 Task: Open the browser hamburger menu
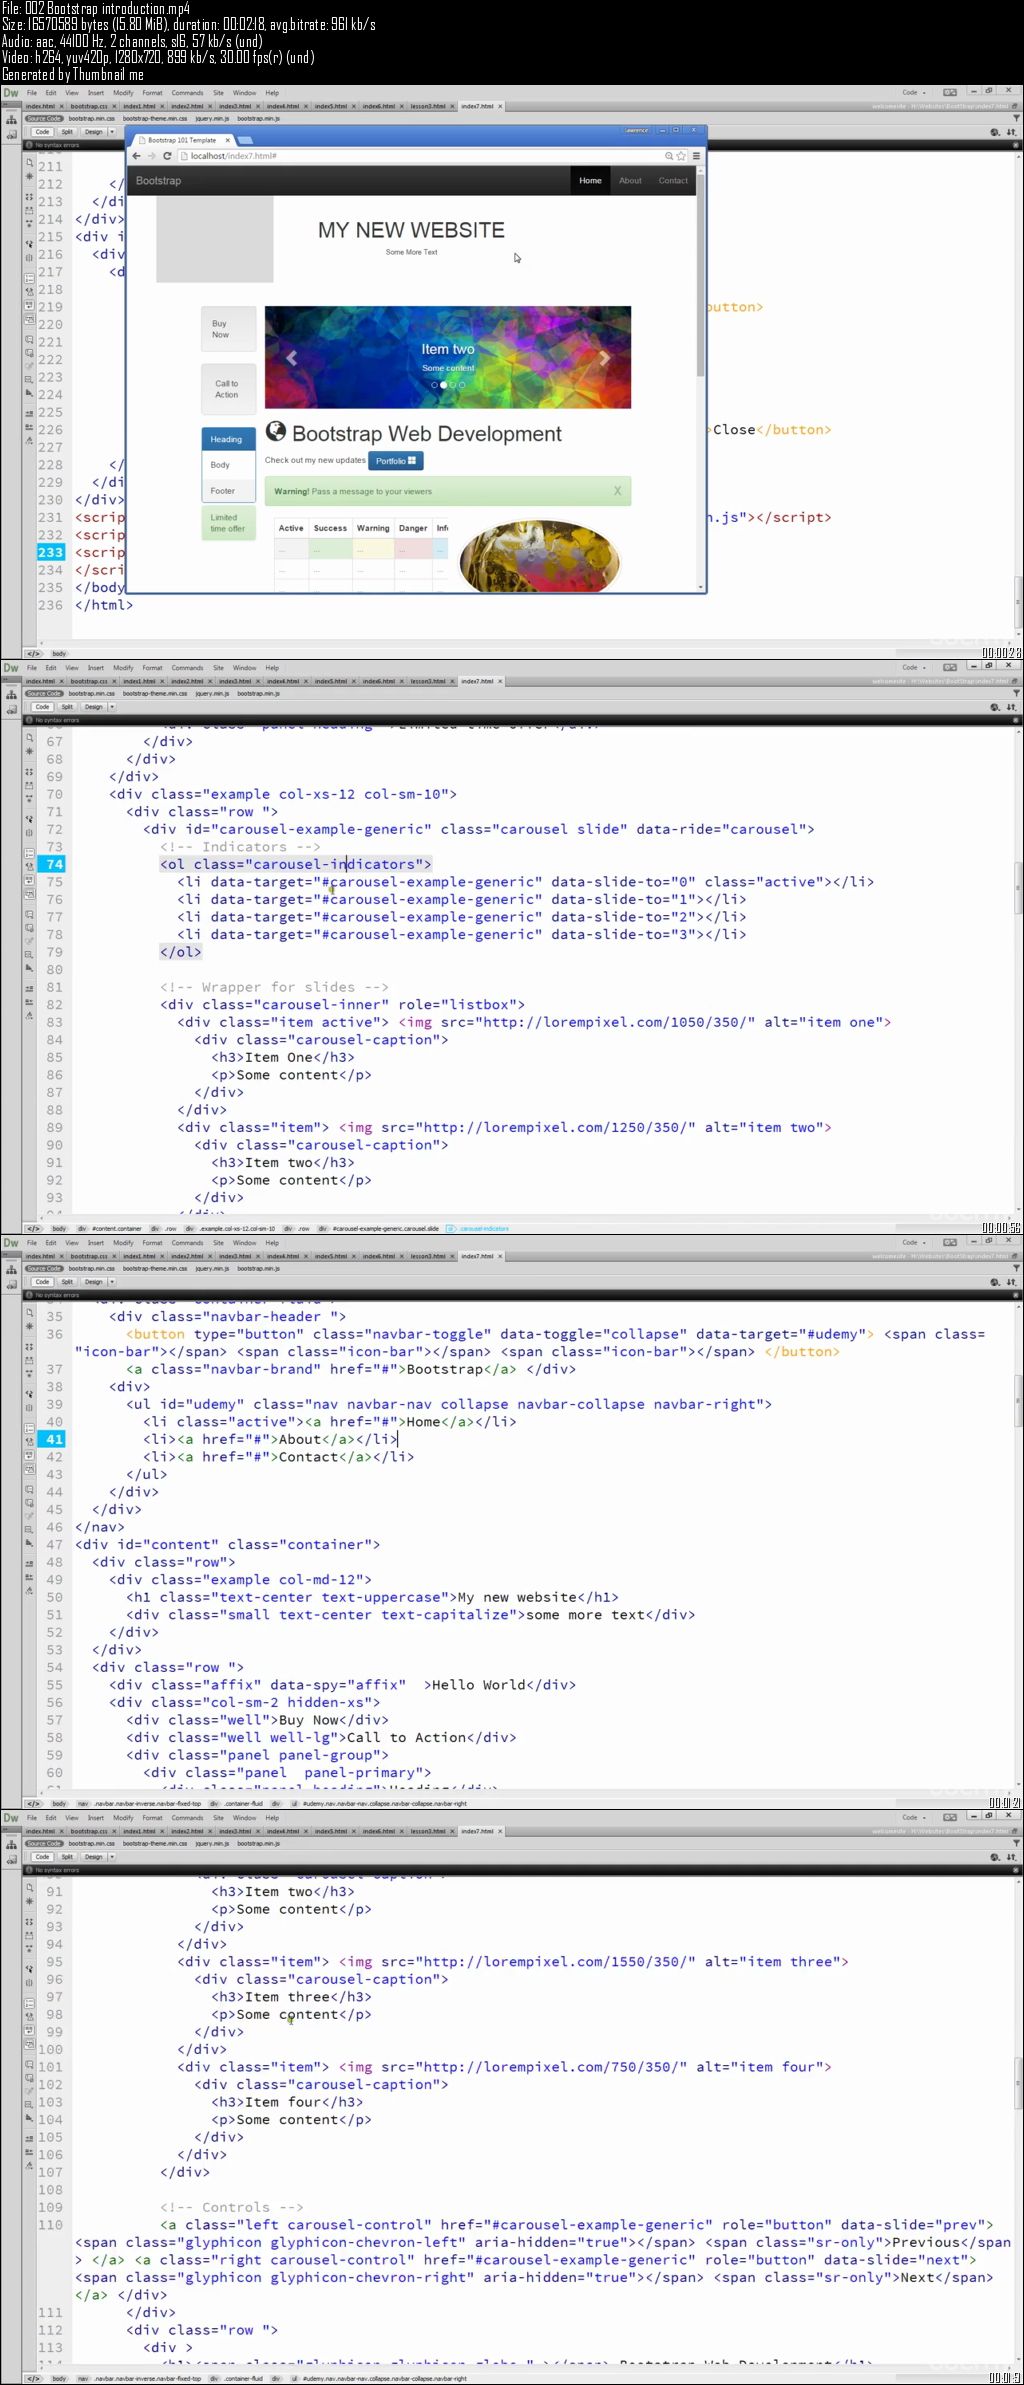click(x=696, y=156)
